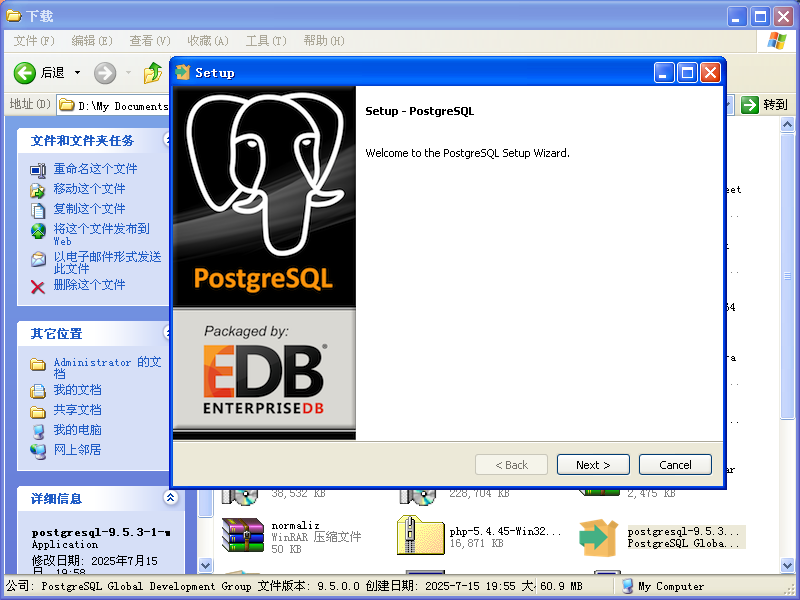Click the 以电子邮件形式发送此文件 link
The width and height of the screenshot is (800, 600).
click(x=108, y=262)
